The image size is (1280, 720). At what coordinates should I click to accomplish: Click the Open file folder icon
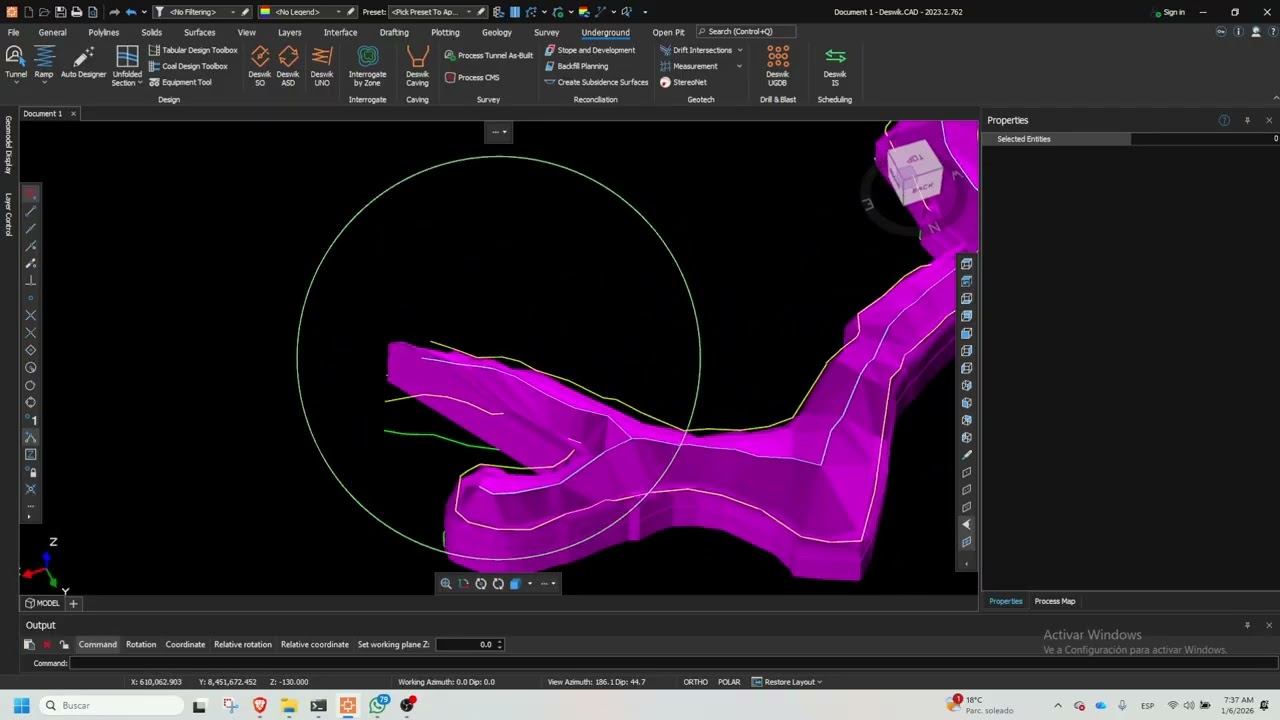tap(44, 12)
